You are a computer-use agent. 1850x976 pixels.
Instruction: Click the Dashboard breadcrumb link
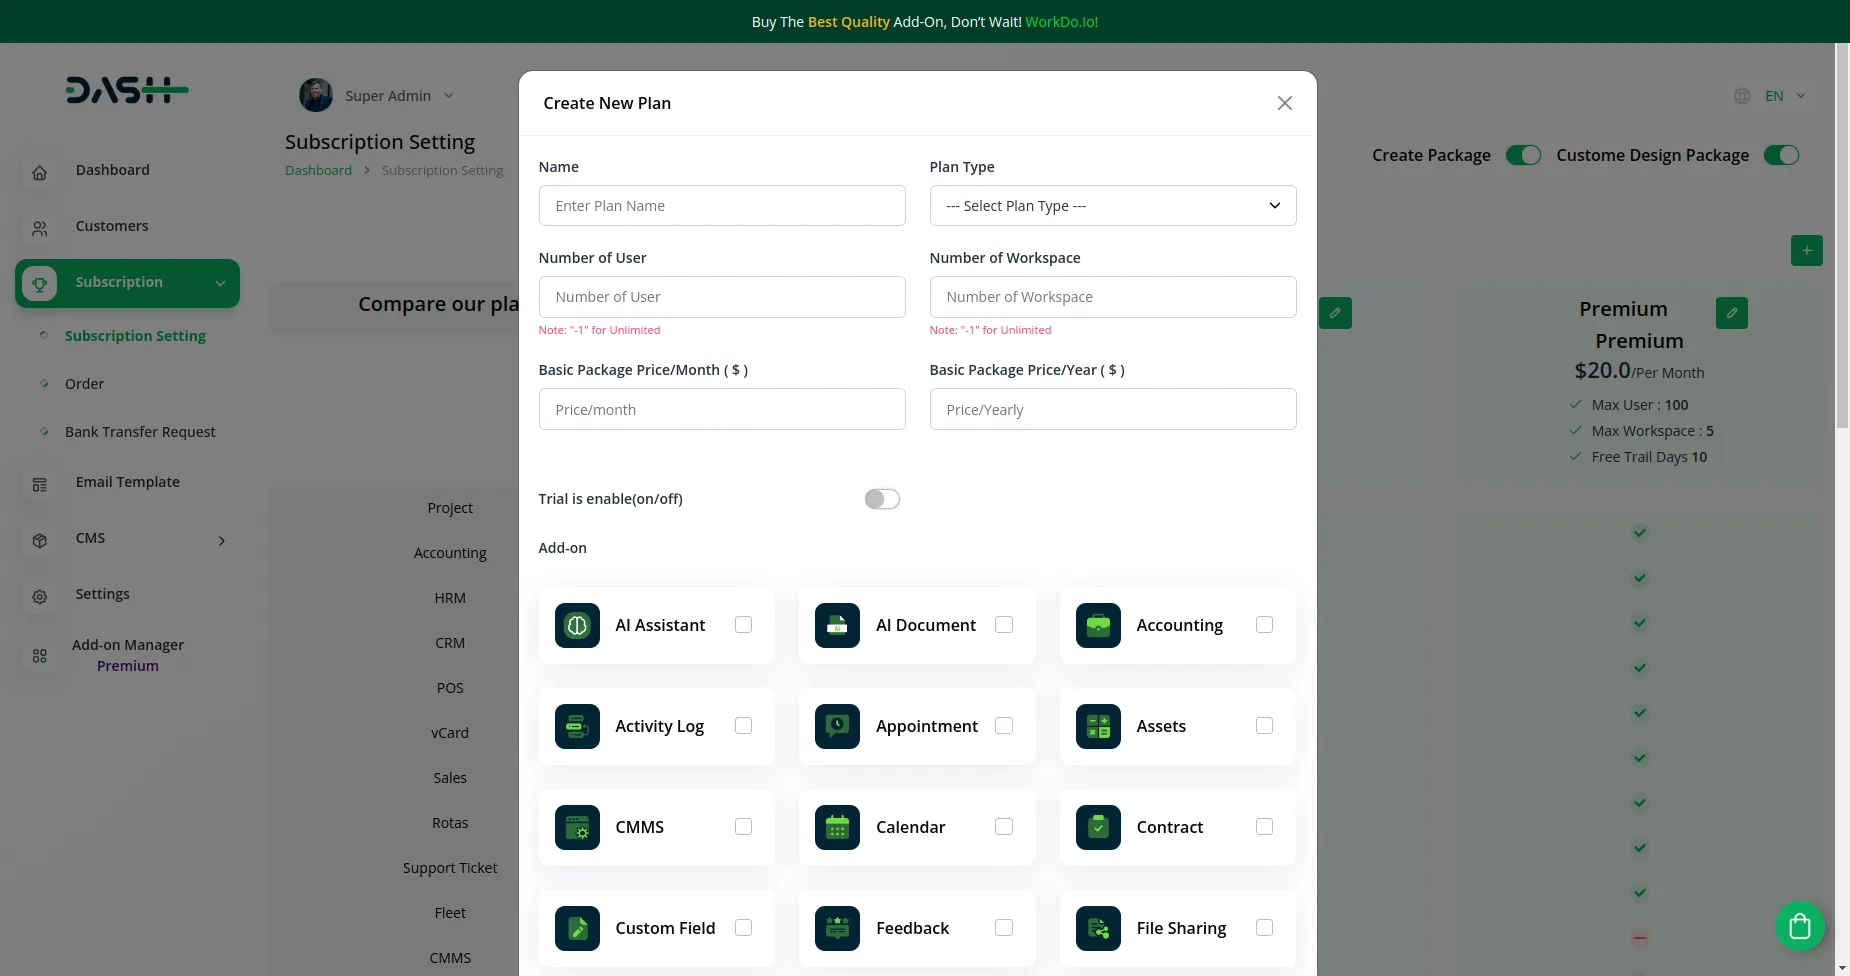pyautogui.click(x=318, y=171)
